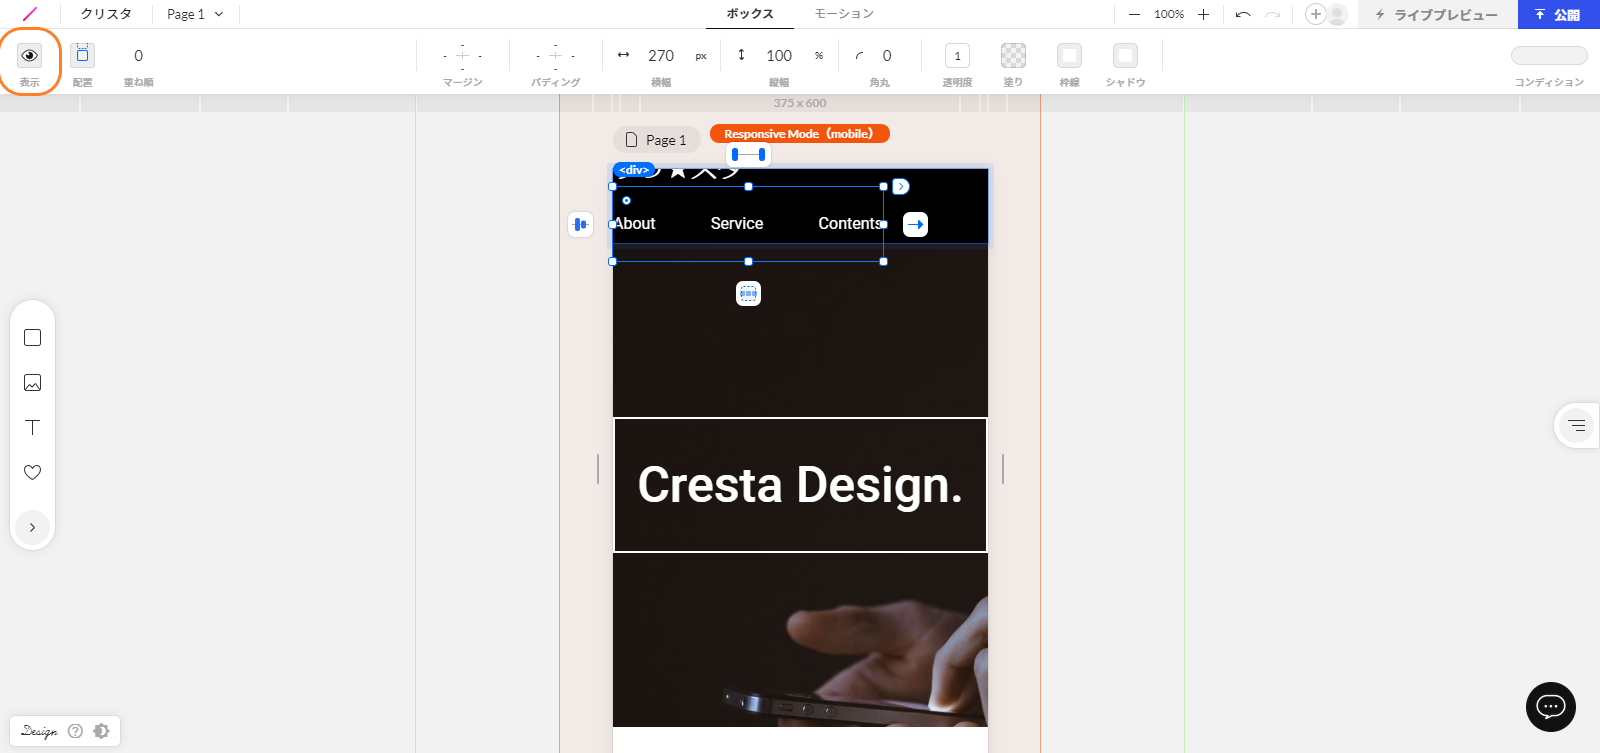Zoom out with the minus icon
1600x753 pixels.
1134,14
